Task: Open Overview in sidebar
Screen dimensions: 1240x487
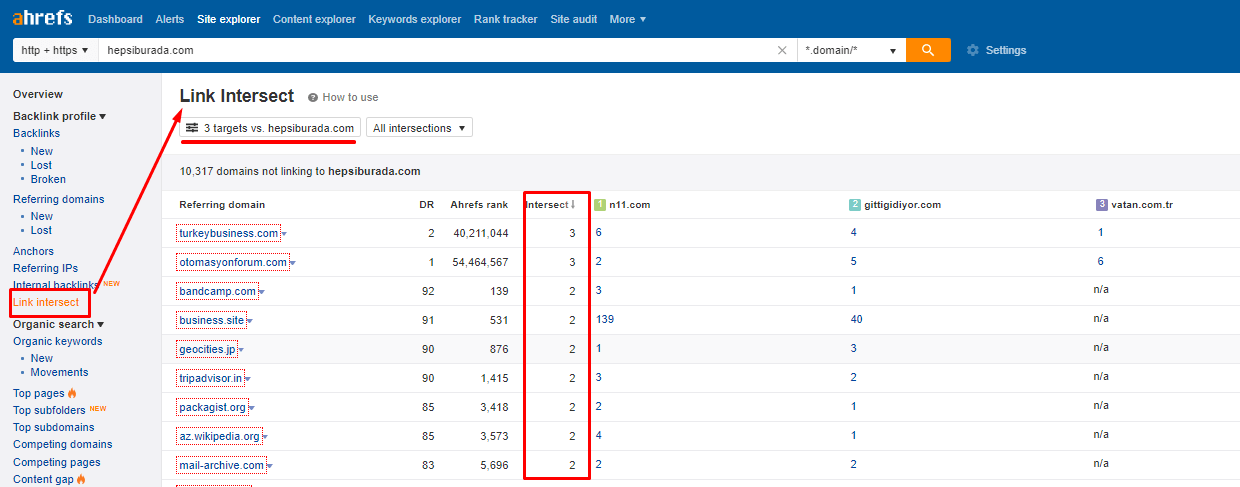Action: coord(38,94)
